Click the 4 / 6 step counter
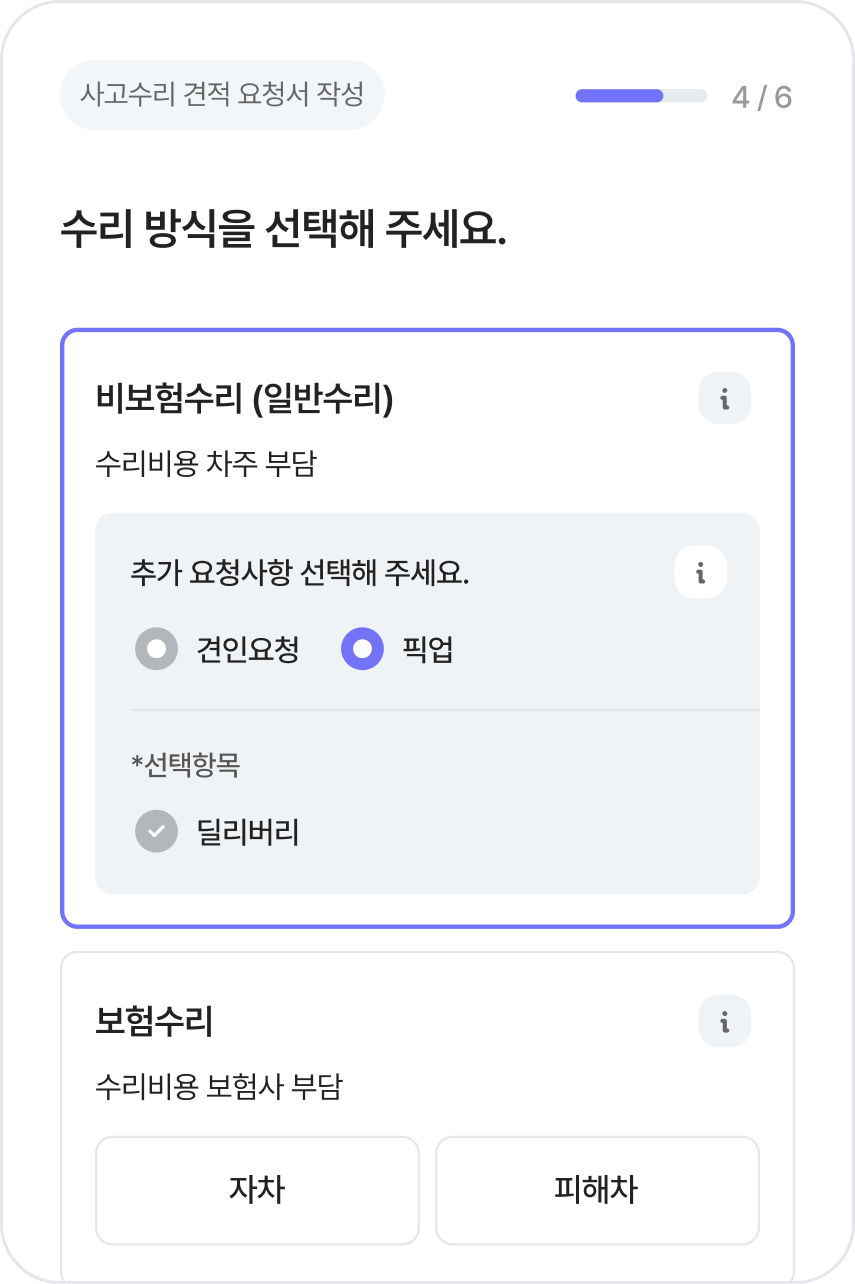Viewport: 855px width, 1284px height. click(761, 97)
